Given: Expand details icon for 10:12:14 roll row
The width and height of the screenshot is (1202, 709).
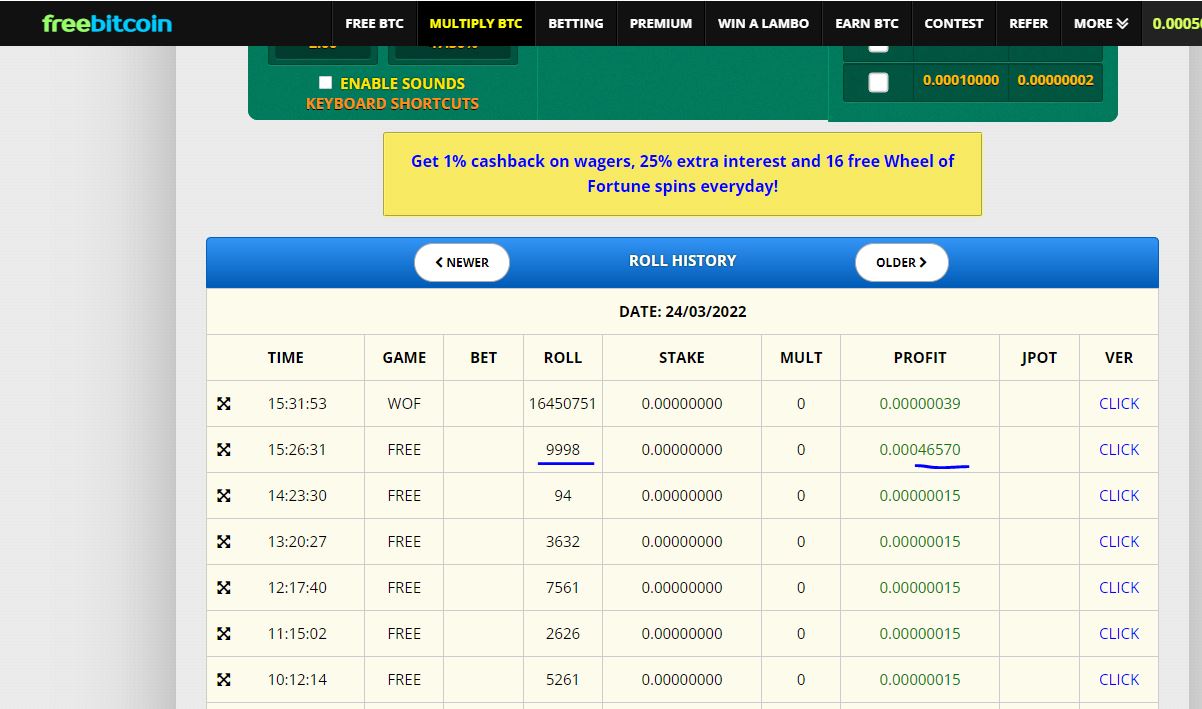Looking at the screenshot, I should pyautogui.click(x=224, y=680).
